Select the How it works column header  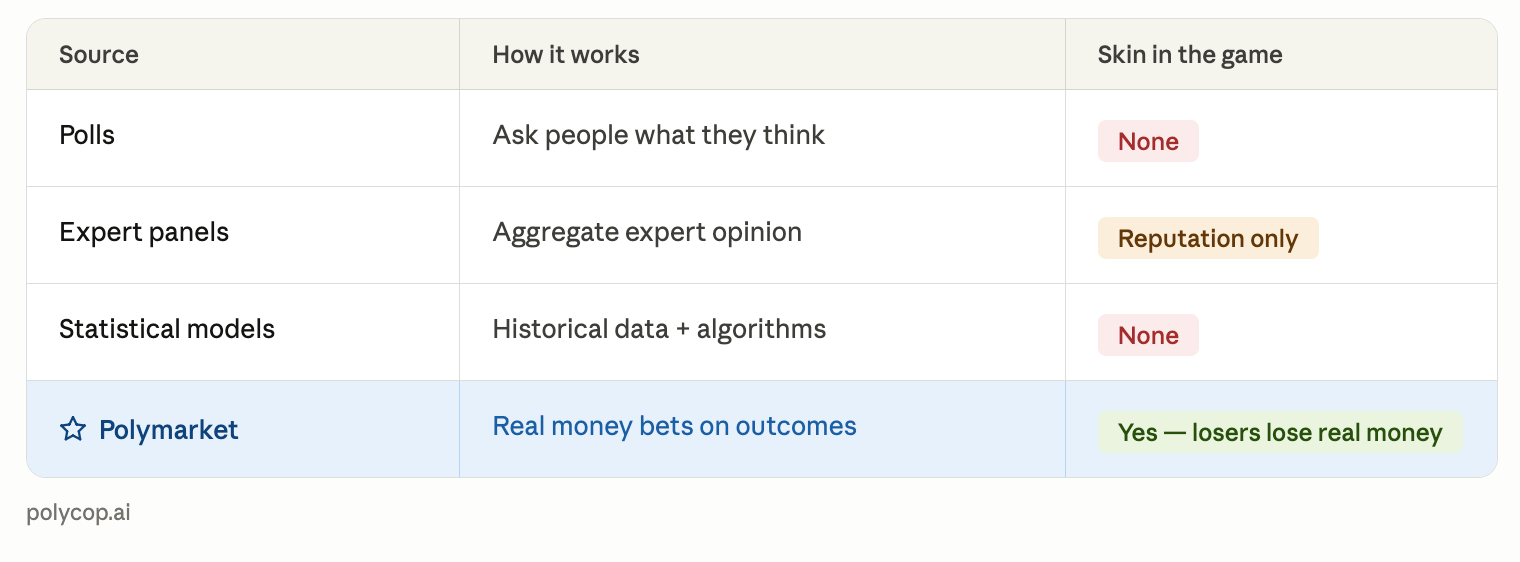click(x=566, y=54)
